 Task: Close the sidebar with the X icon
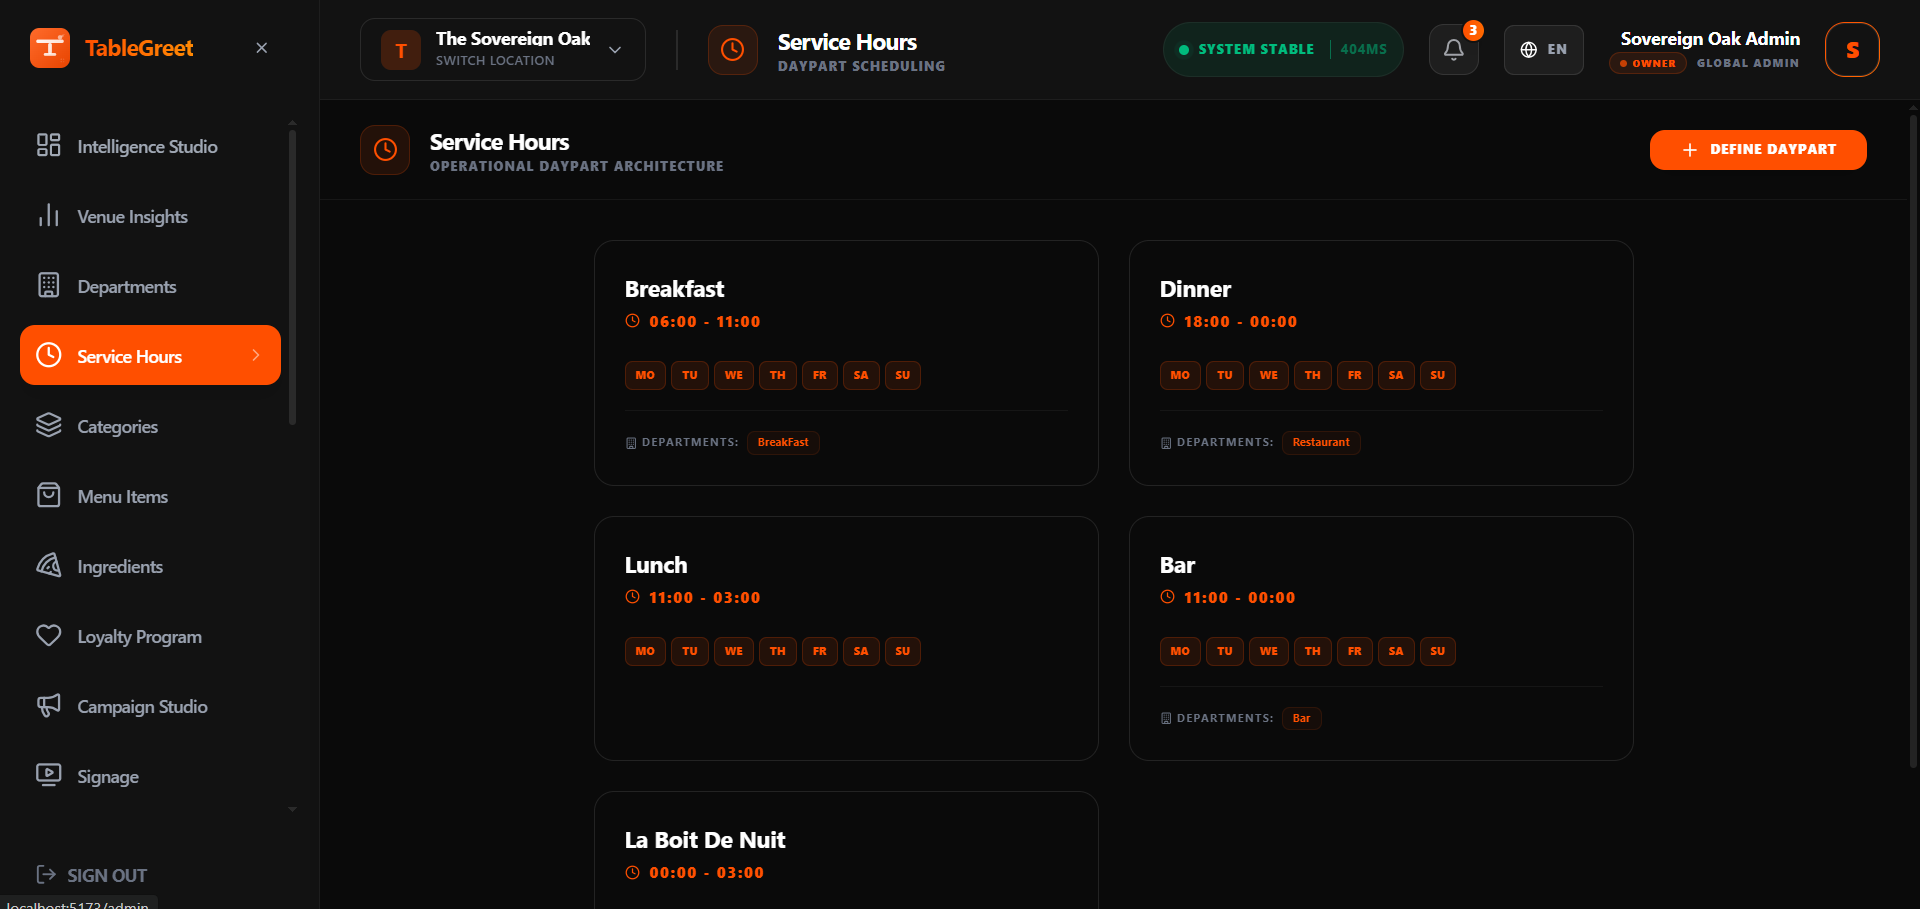pos(261,48)
